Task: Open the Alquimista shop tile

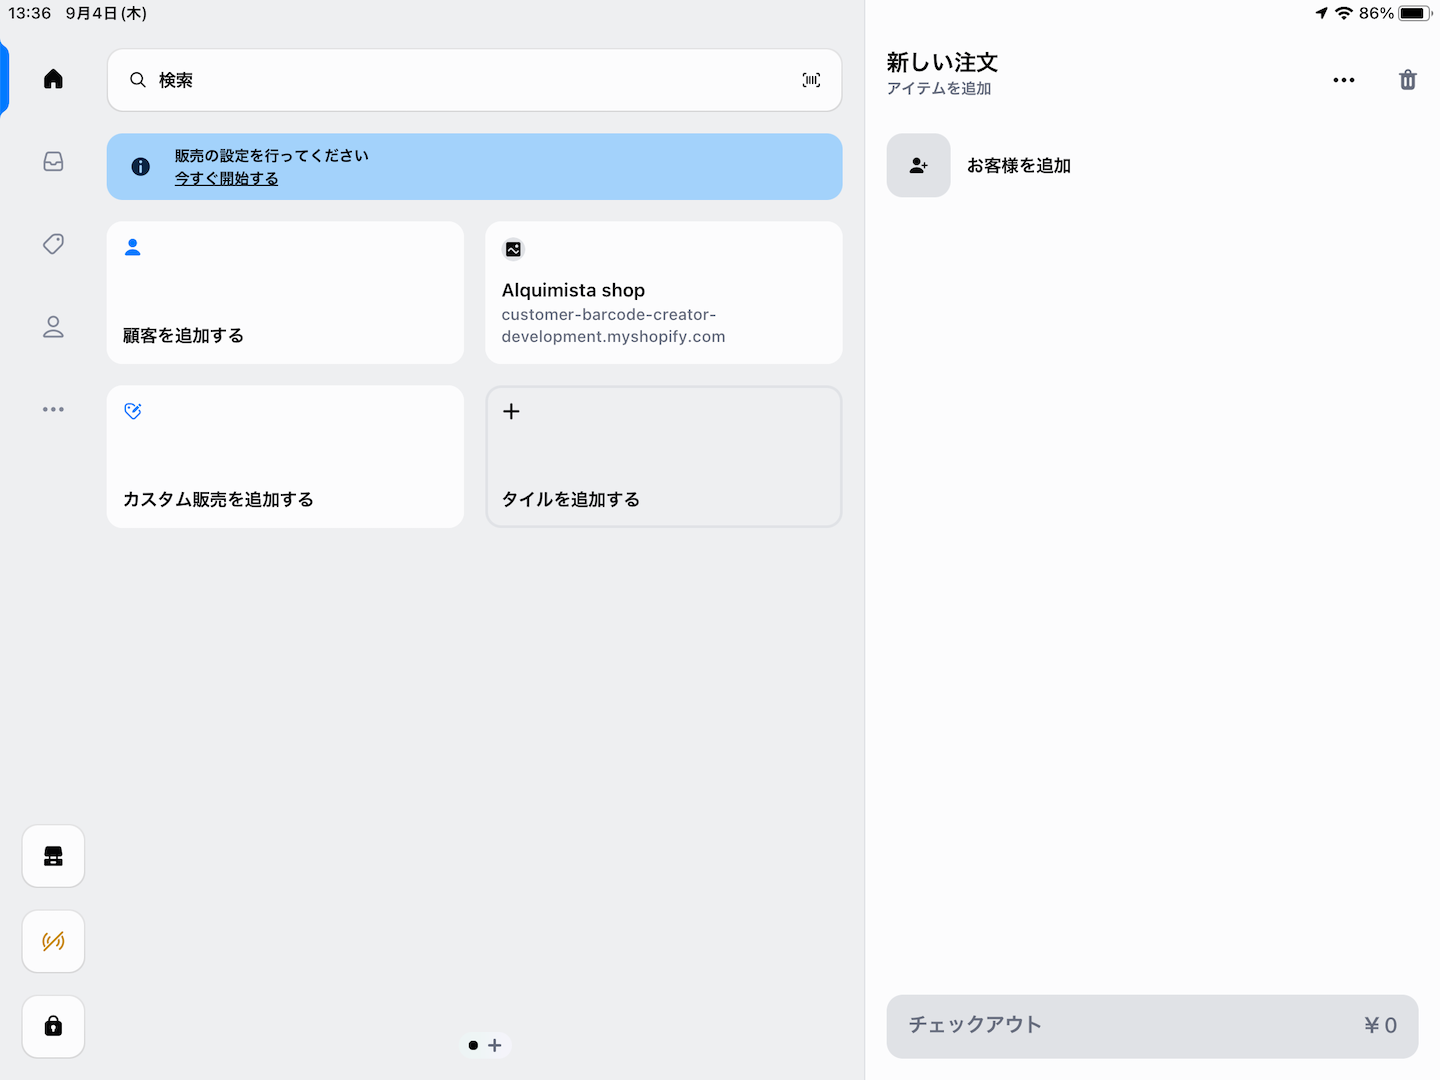Action: 663,293
